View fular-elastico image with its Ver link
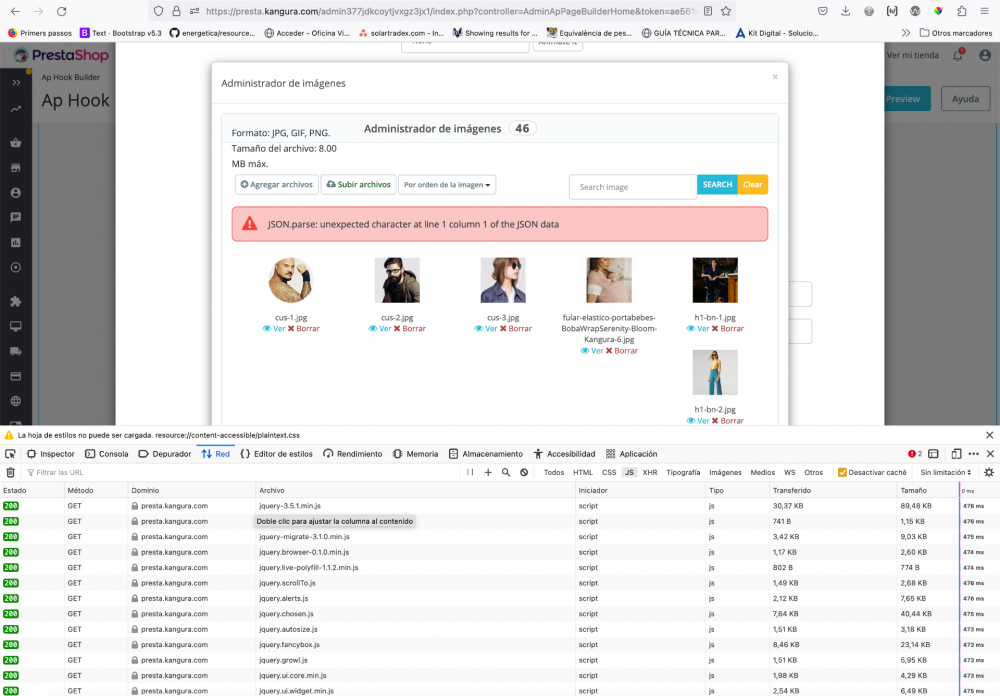The height and width of the screenshot is (696, 1000). point(592,351)
